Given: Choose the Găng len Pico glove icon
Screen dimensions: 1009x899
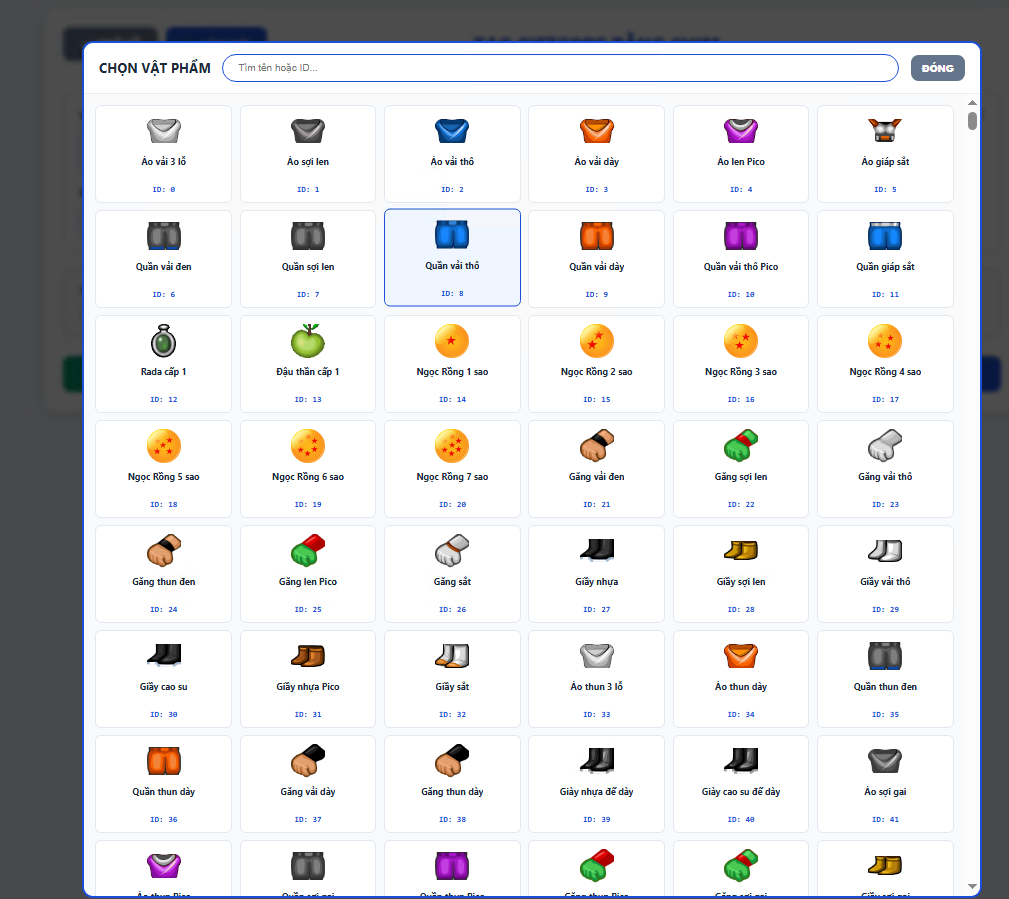Looking at the screenshot, I should (308, 550).
